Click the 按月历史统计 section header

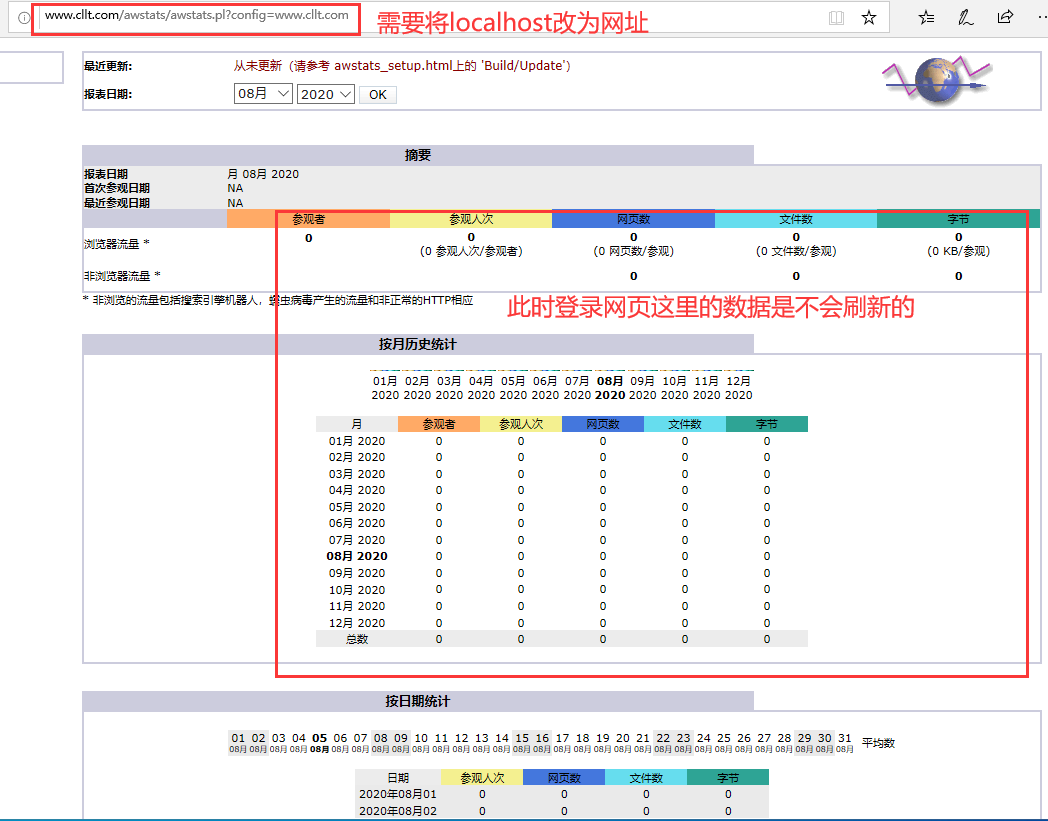pos(418,344)
